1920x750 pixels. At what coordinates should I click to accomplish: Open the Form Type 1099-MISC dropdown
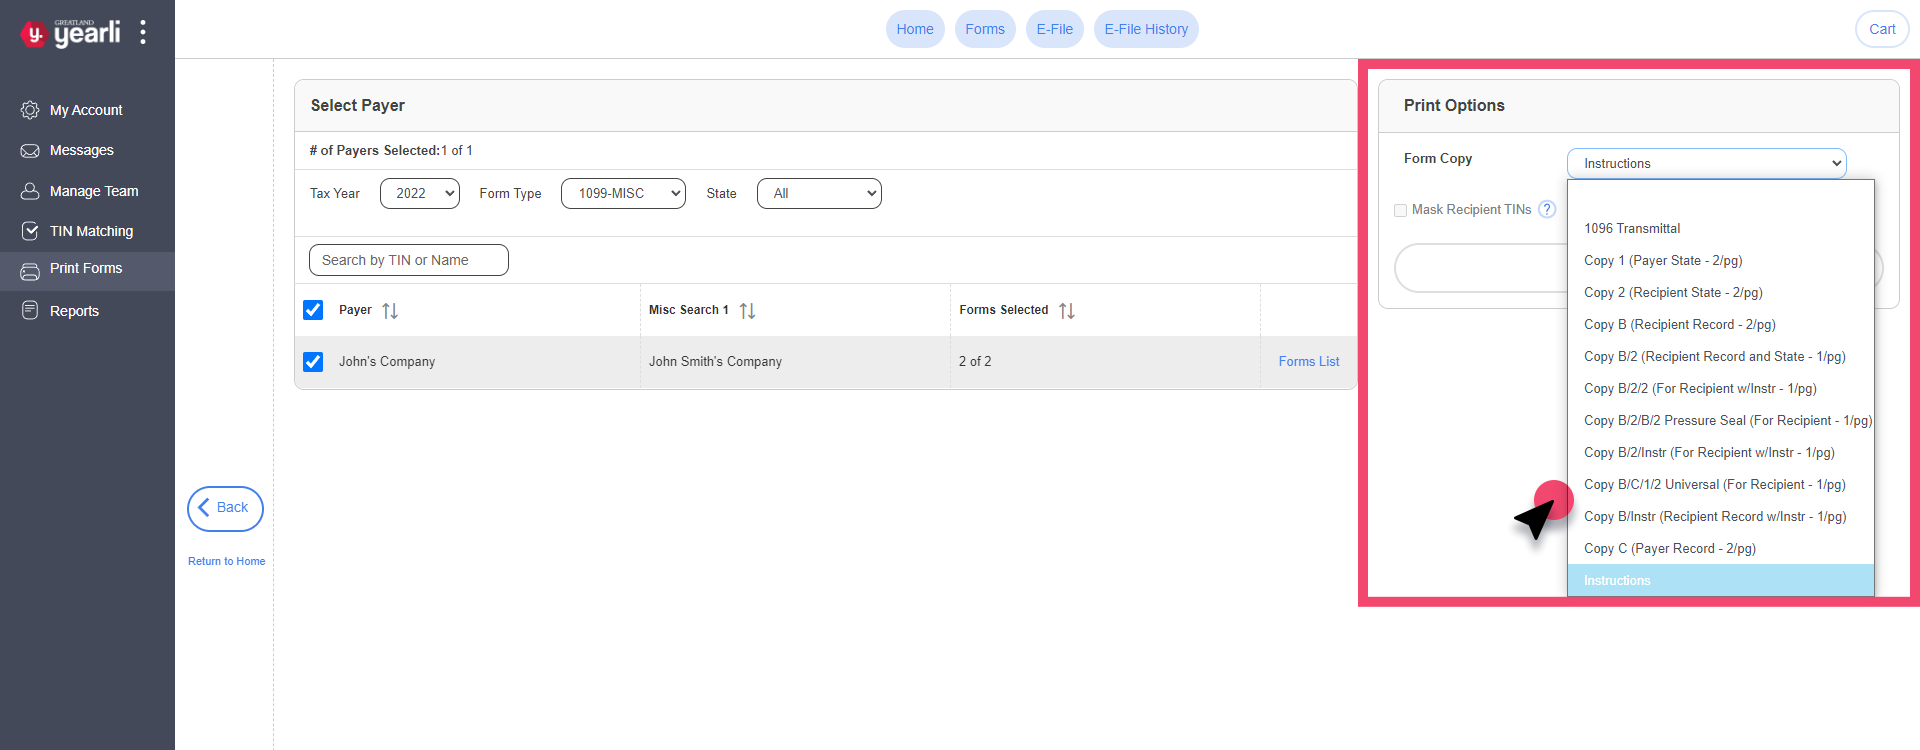point(623,193)
